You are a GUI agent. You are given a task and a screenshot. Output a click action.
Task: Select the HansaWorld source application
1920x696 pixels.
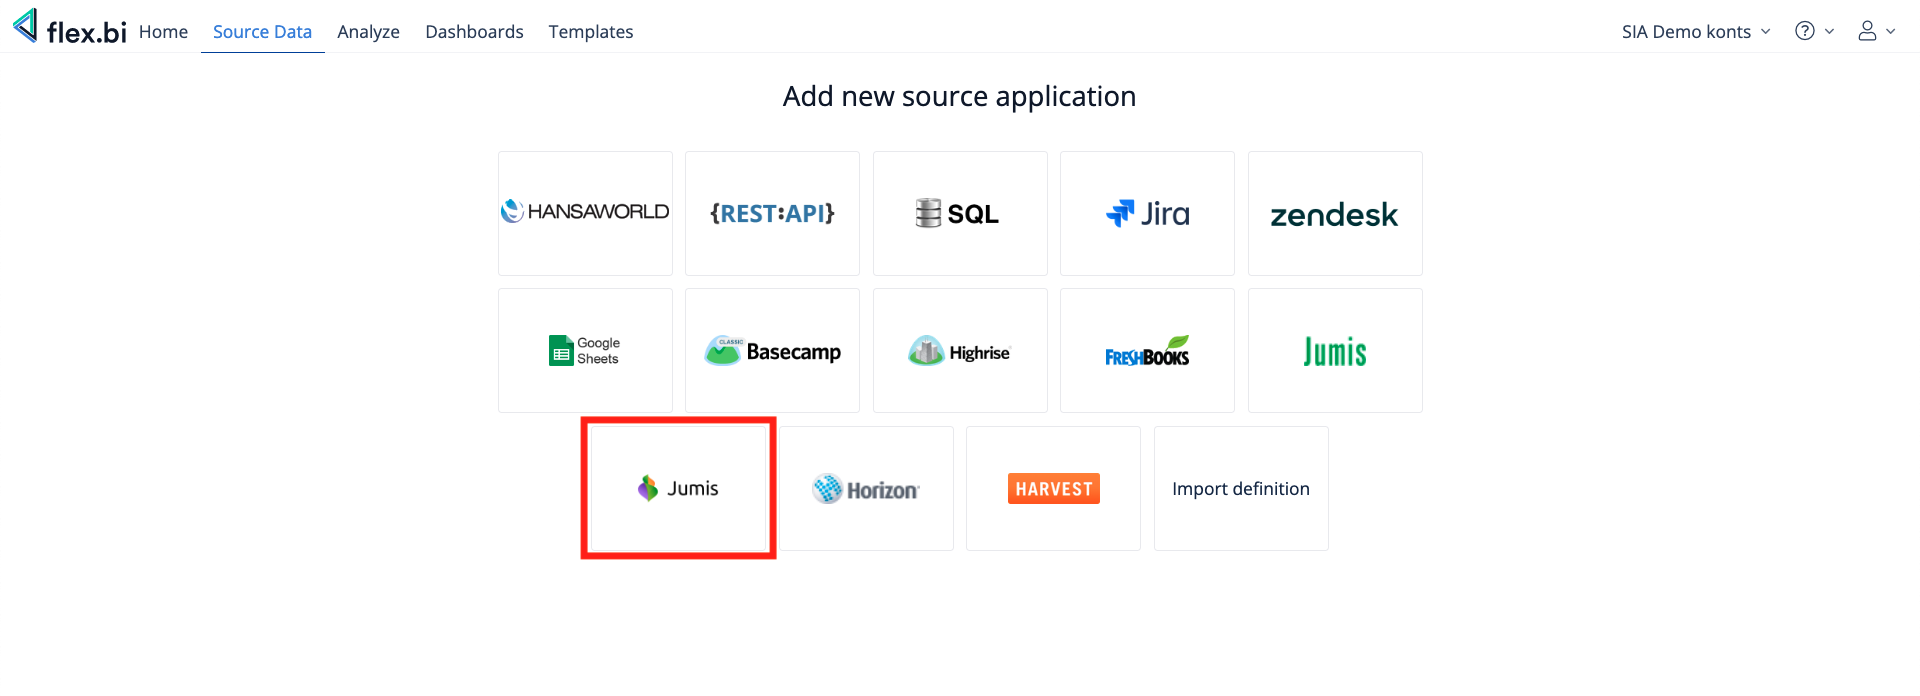click(x=585, y=213)
